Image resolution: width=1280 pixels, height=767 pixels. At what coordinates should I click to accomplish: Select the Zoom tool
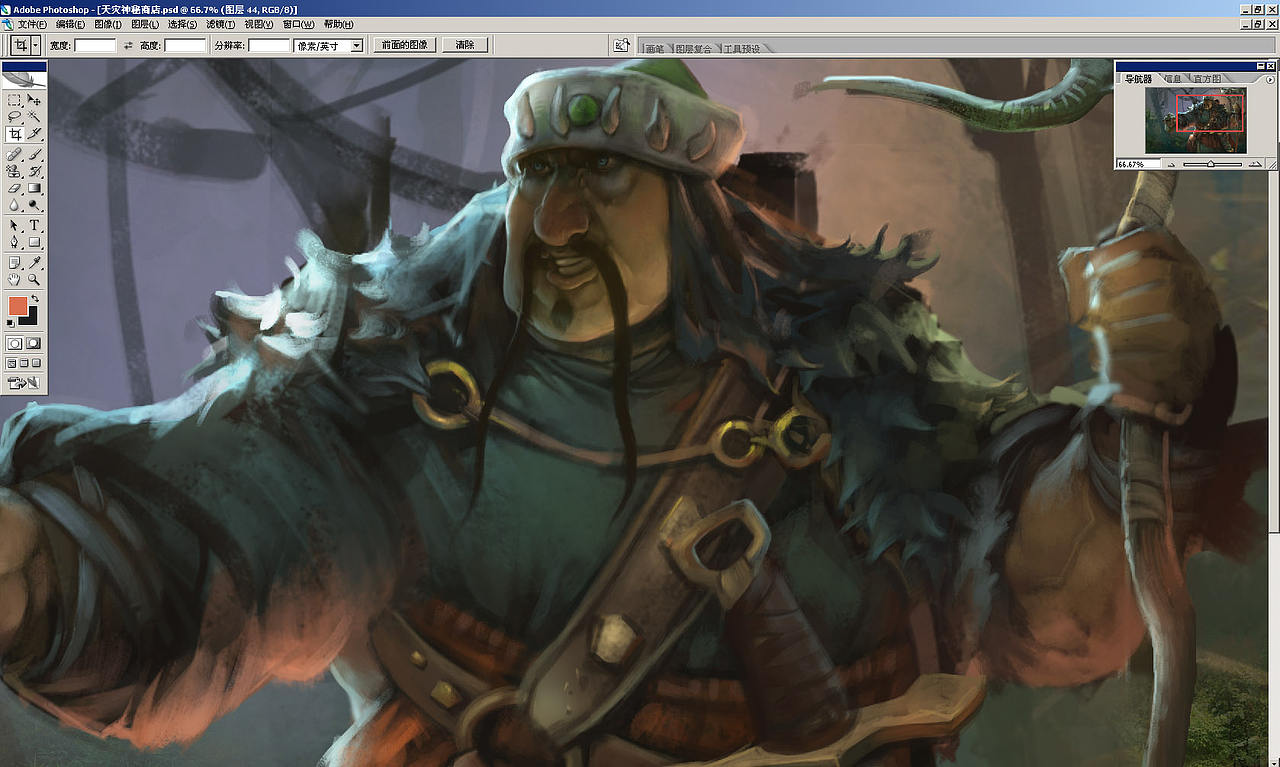click(x=34, y=280)
